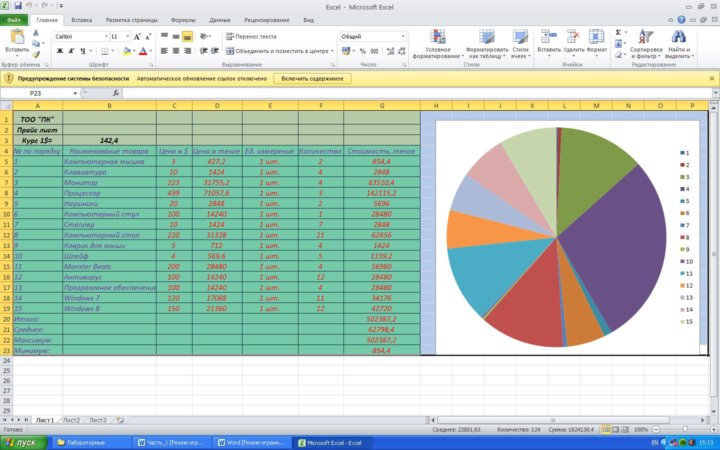Viewport: 720px width, 450px height.
Task: Toggle Wrap Text (Перенос текста)
Action: [251, 36]
